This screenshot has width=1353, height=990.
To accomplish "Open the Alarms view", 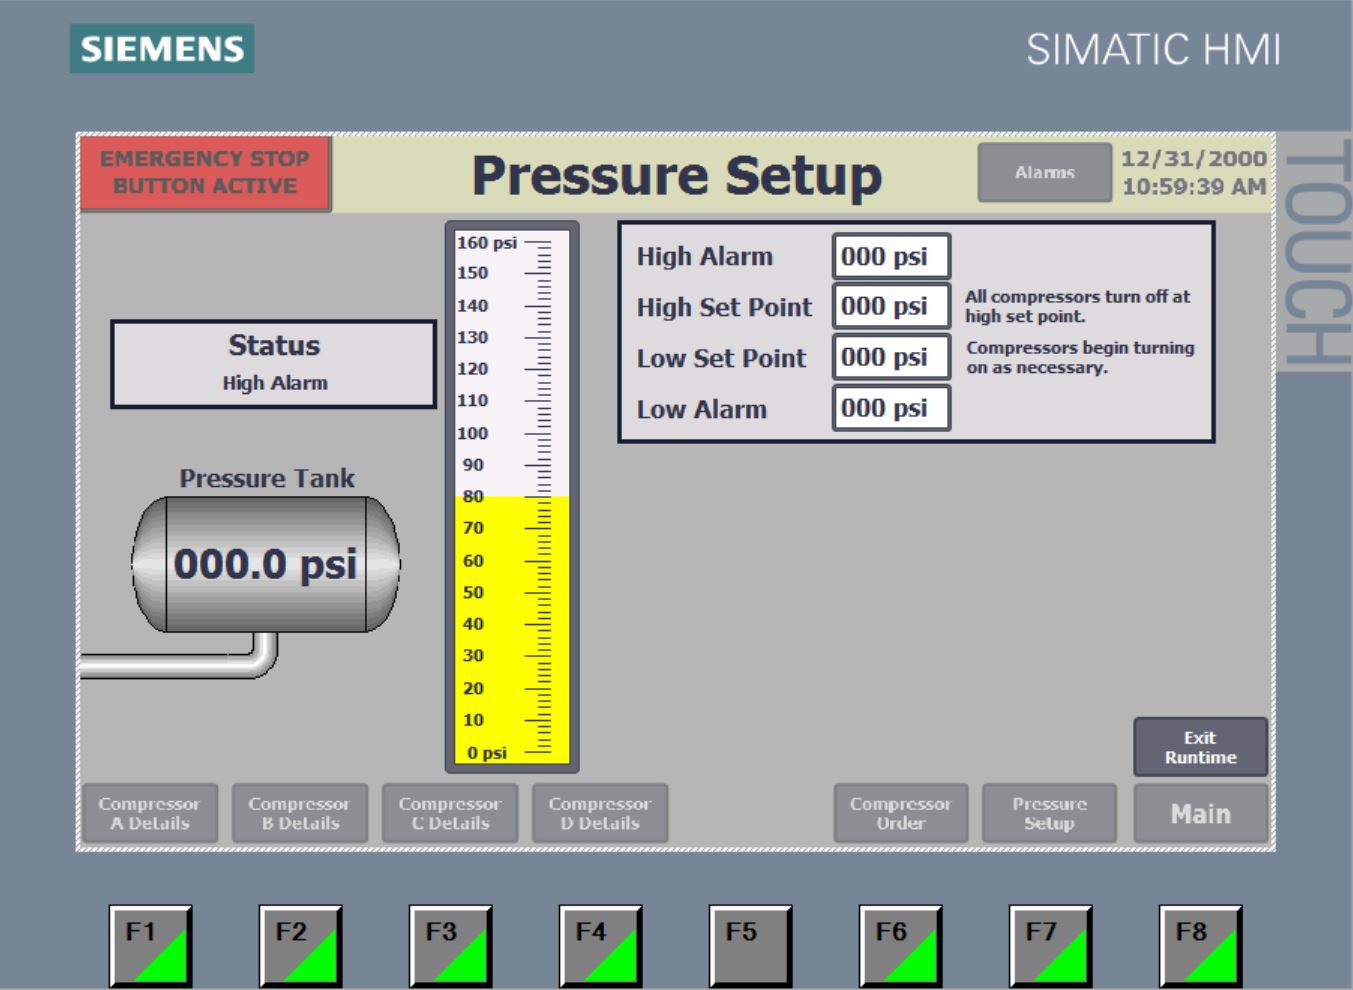I will 1044,172.
